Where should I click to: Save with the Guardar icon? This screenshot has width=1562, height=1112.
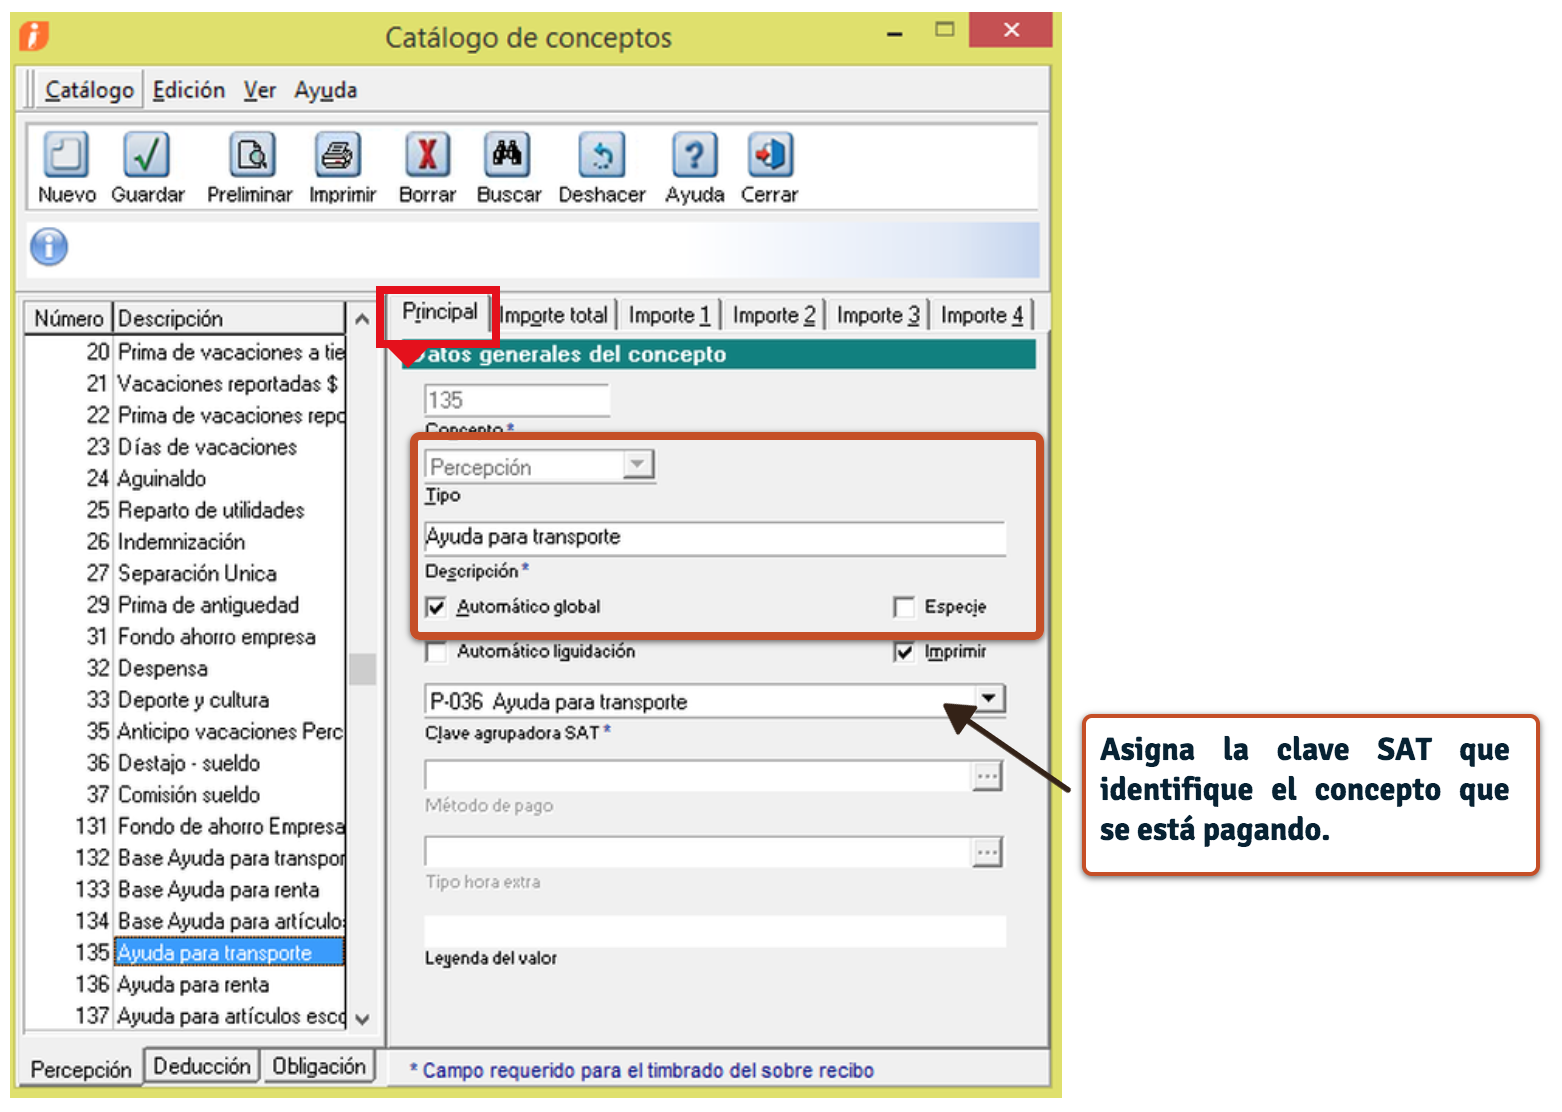click(x=147, y=156)
